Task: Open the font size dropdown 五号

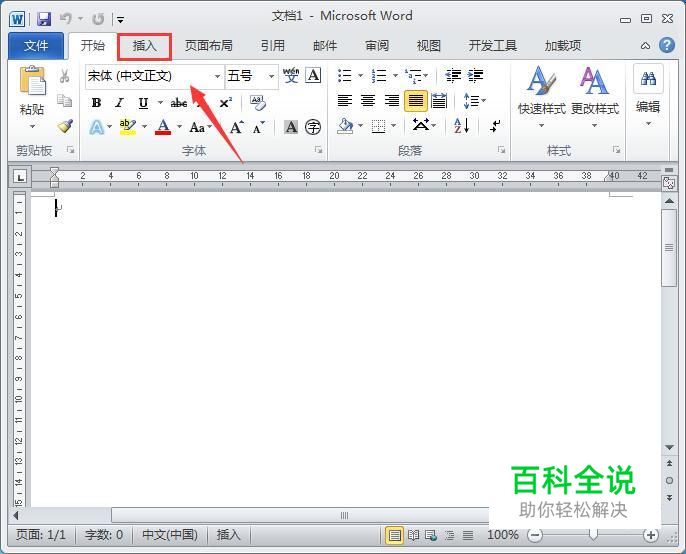Action: pyautogui.click(x=271, y=76)
